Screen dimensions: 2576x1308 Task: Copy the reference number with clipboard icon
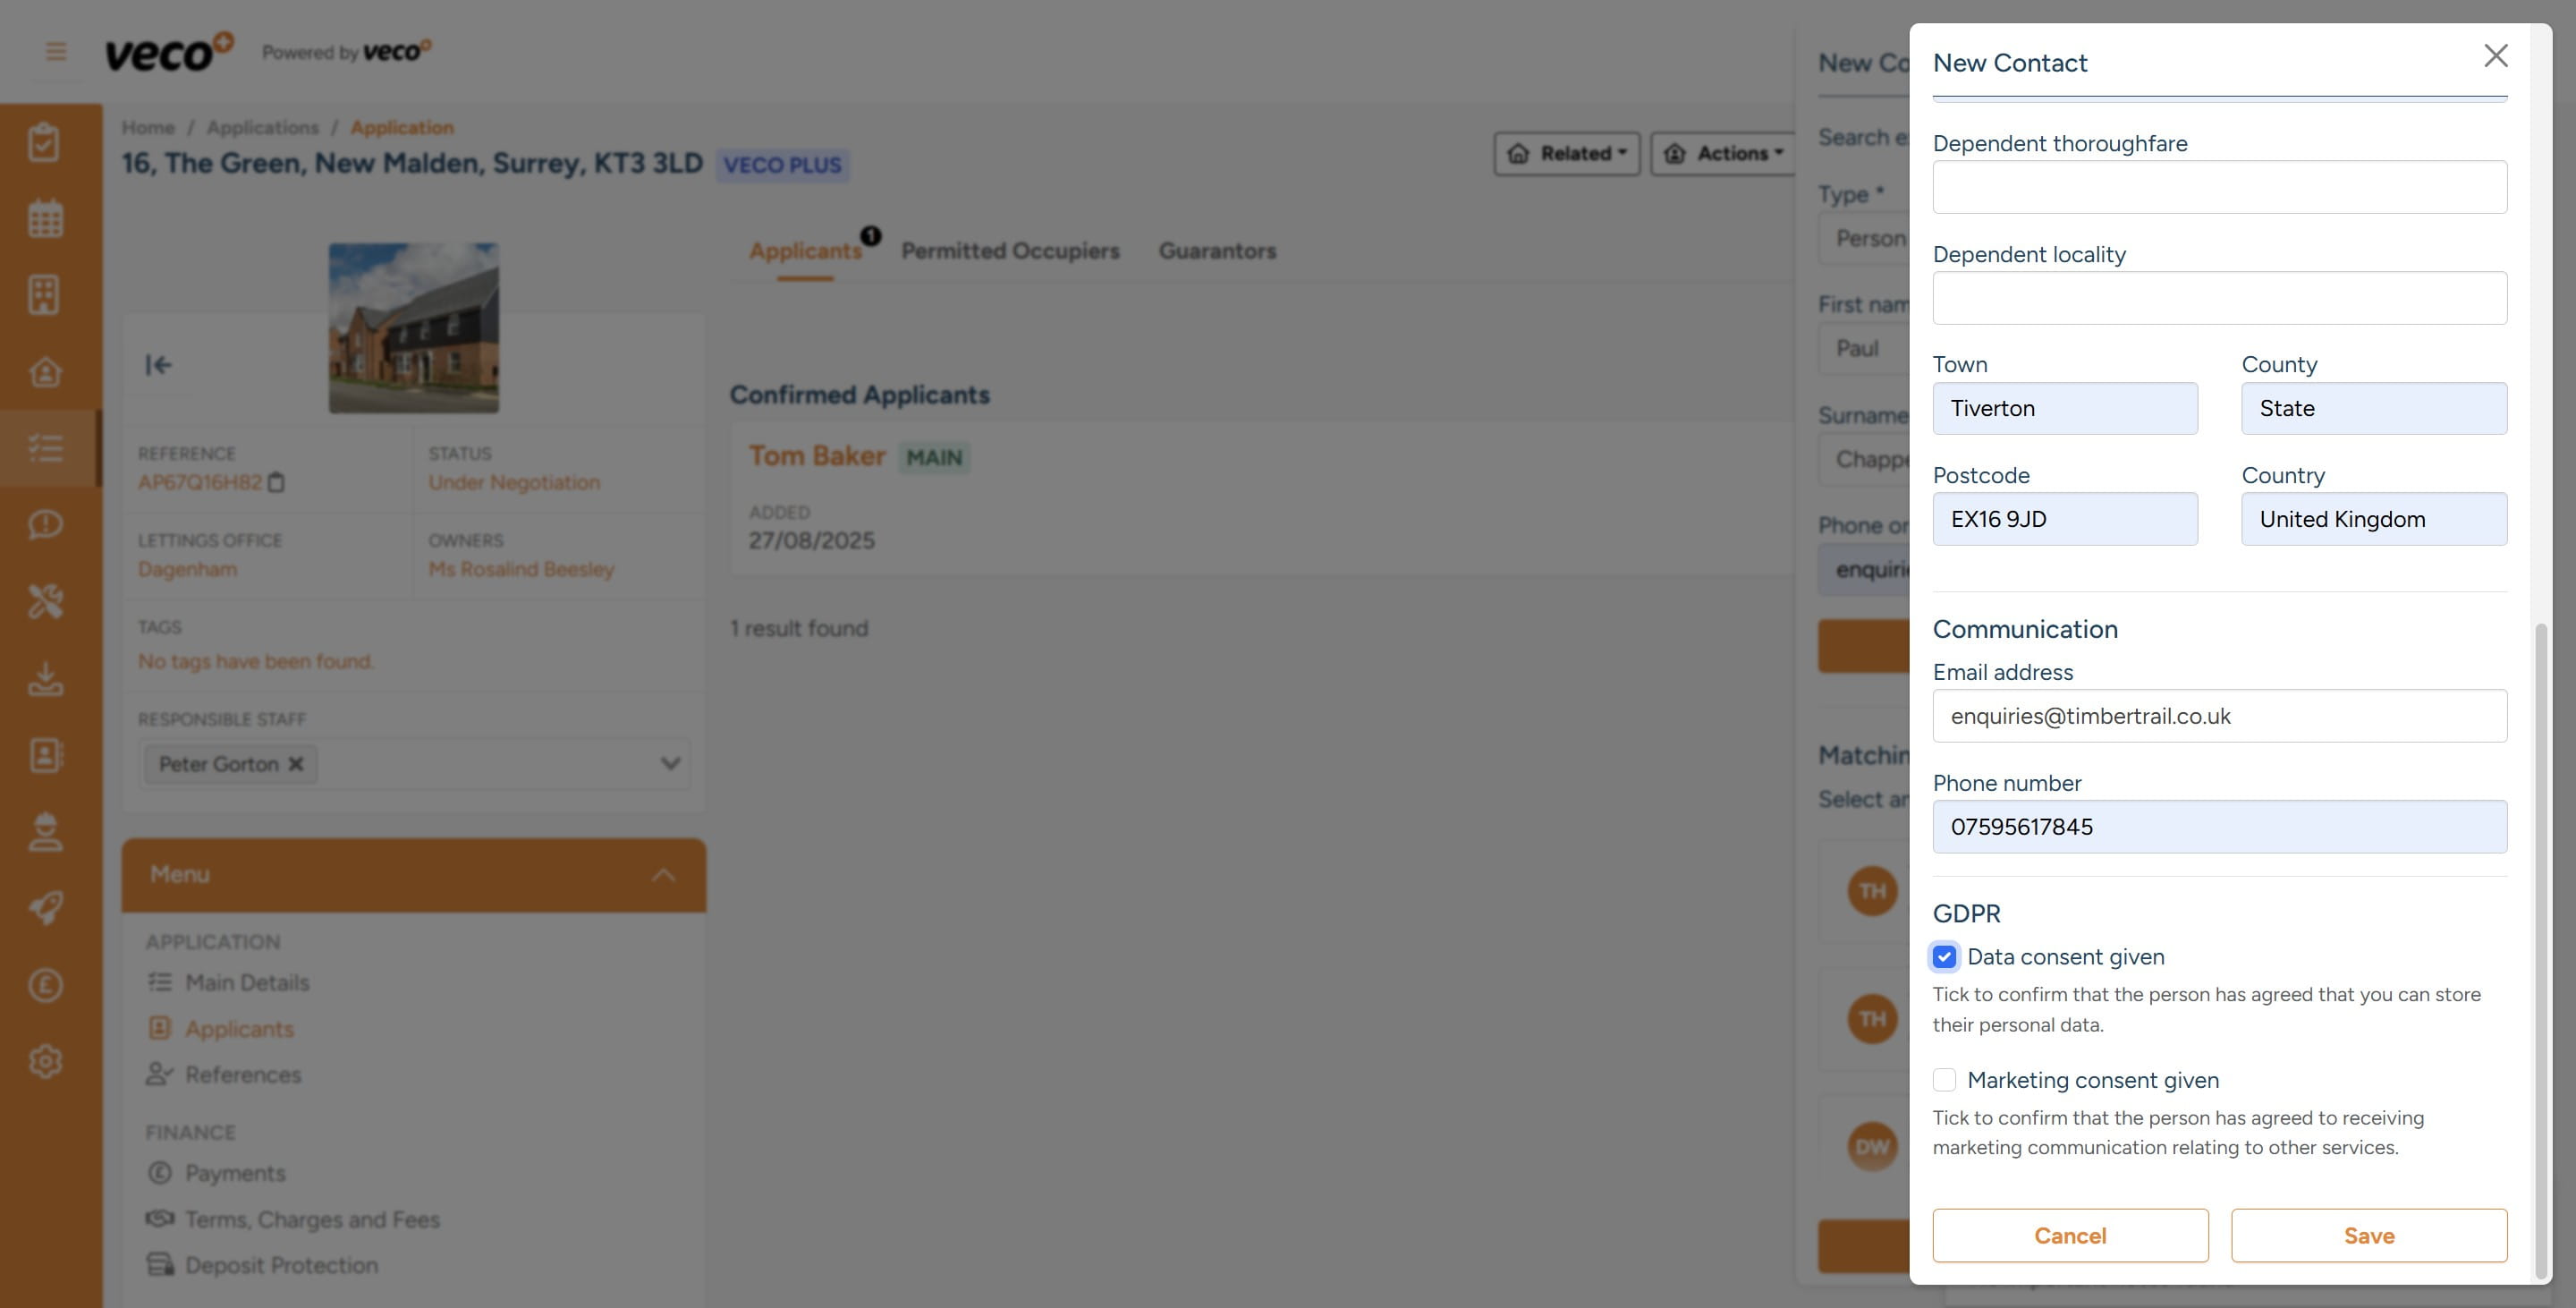coord(277,483)
